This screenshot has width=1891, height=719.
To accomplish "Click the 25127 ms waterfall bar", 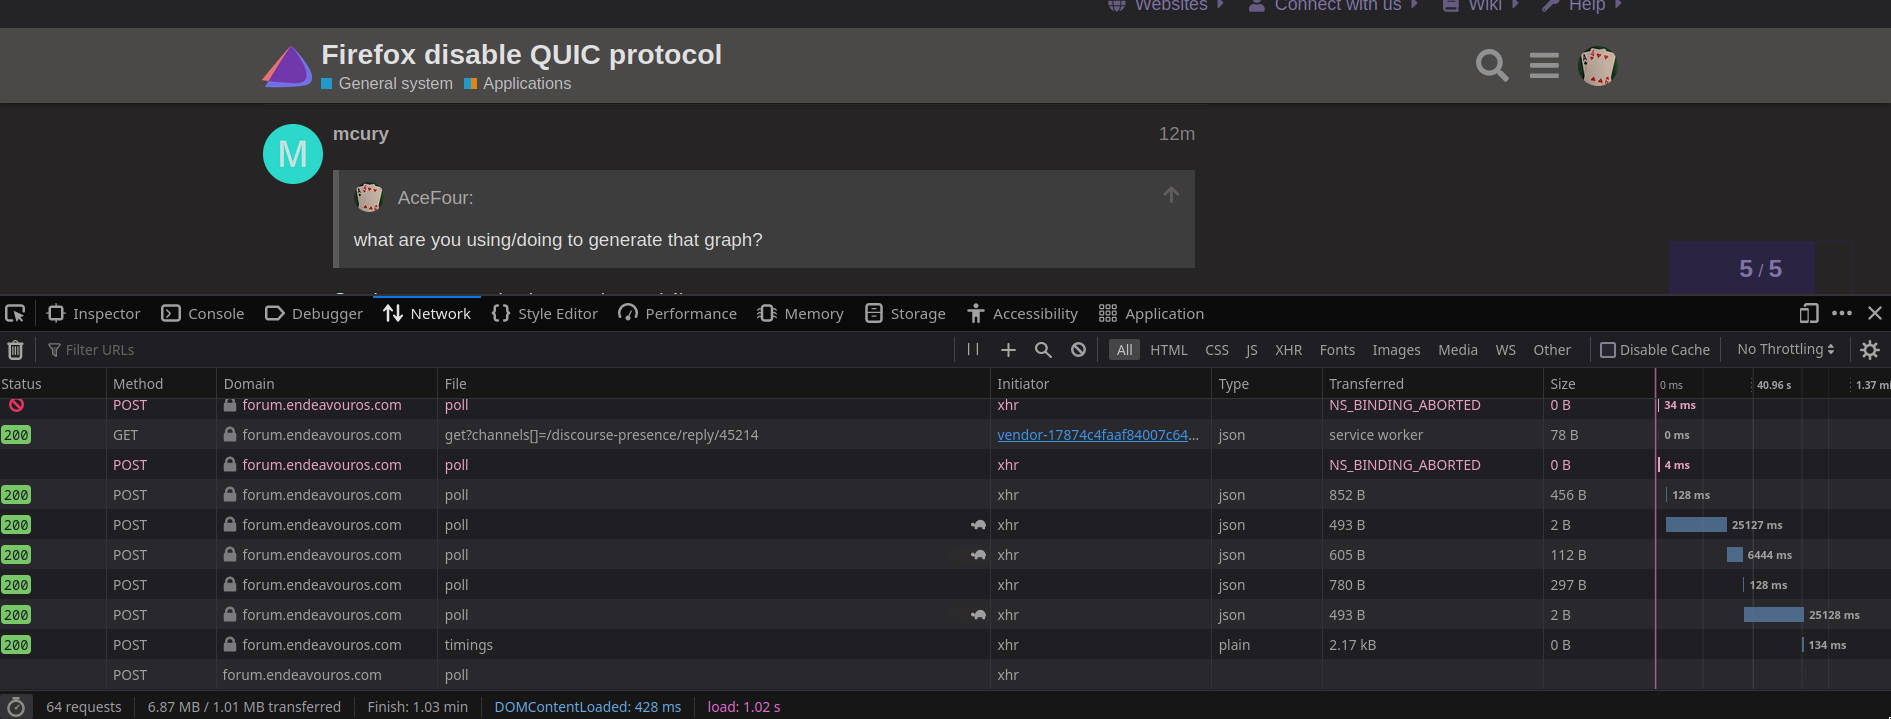I will pyautogui.click(x=1696, y=525).
